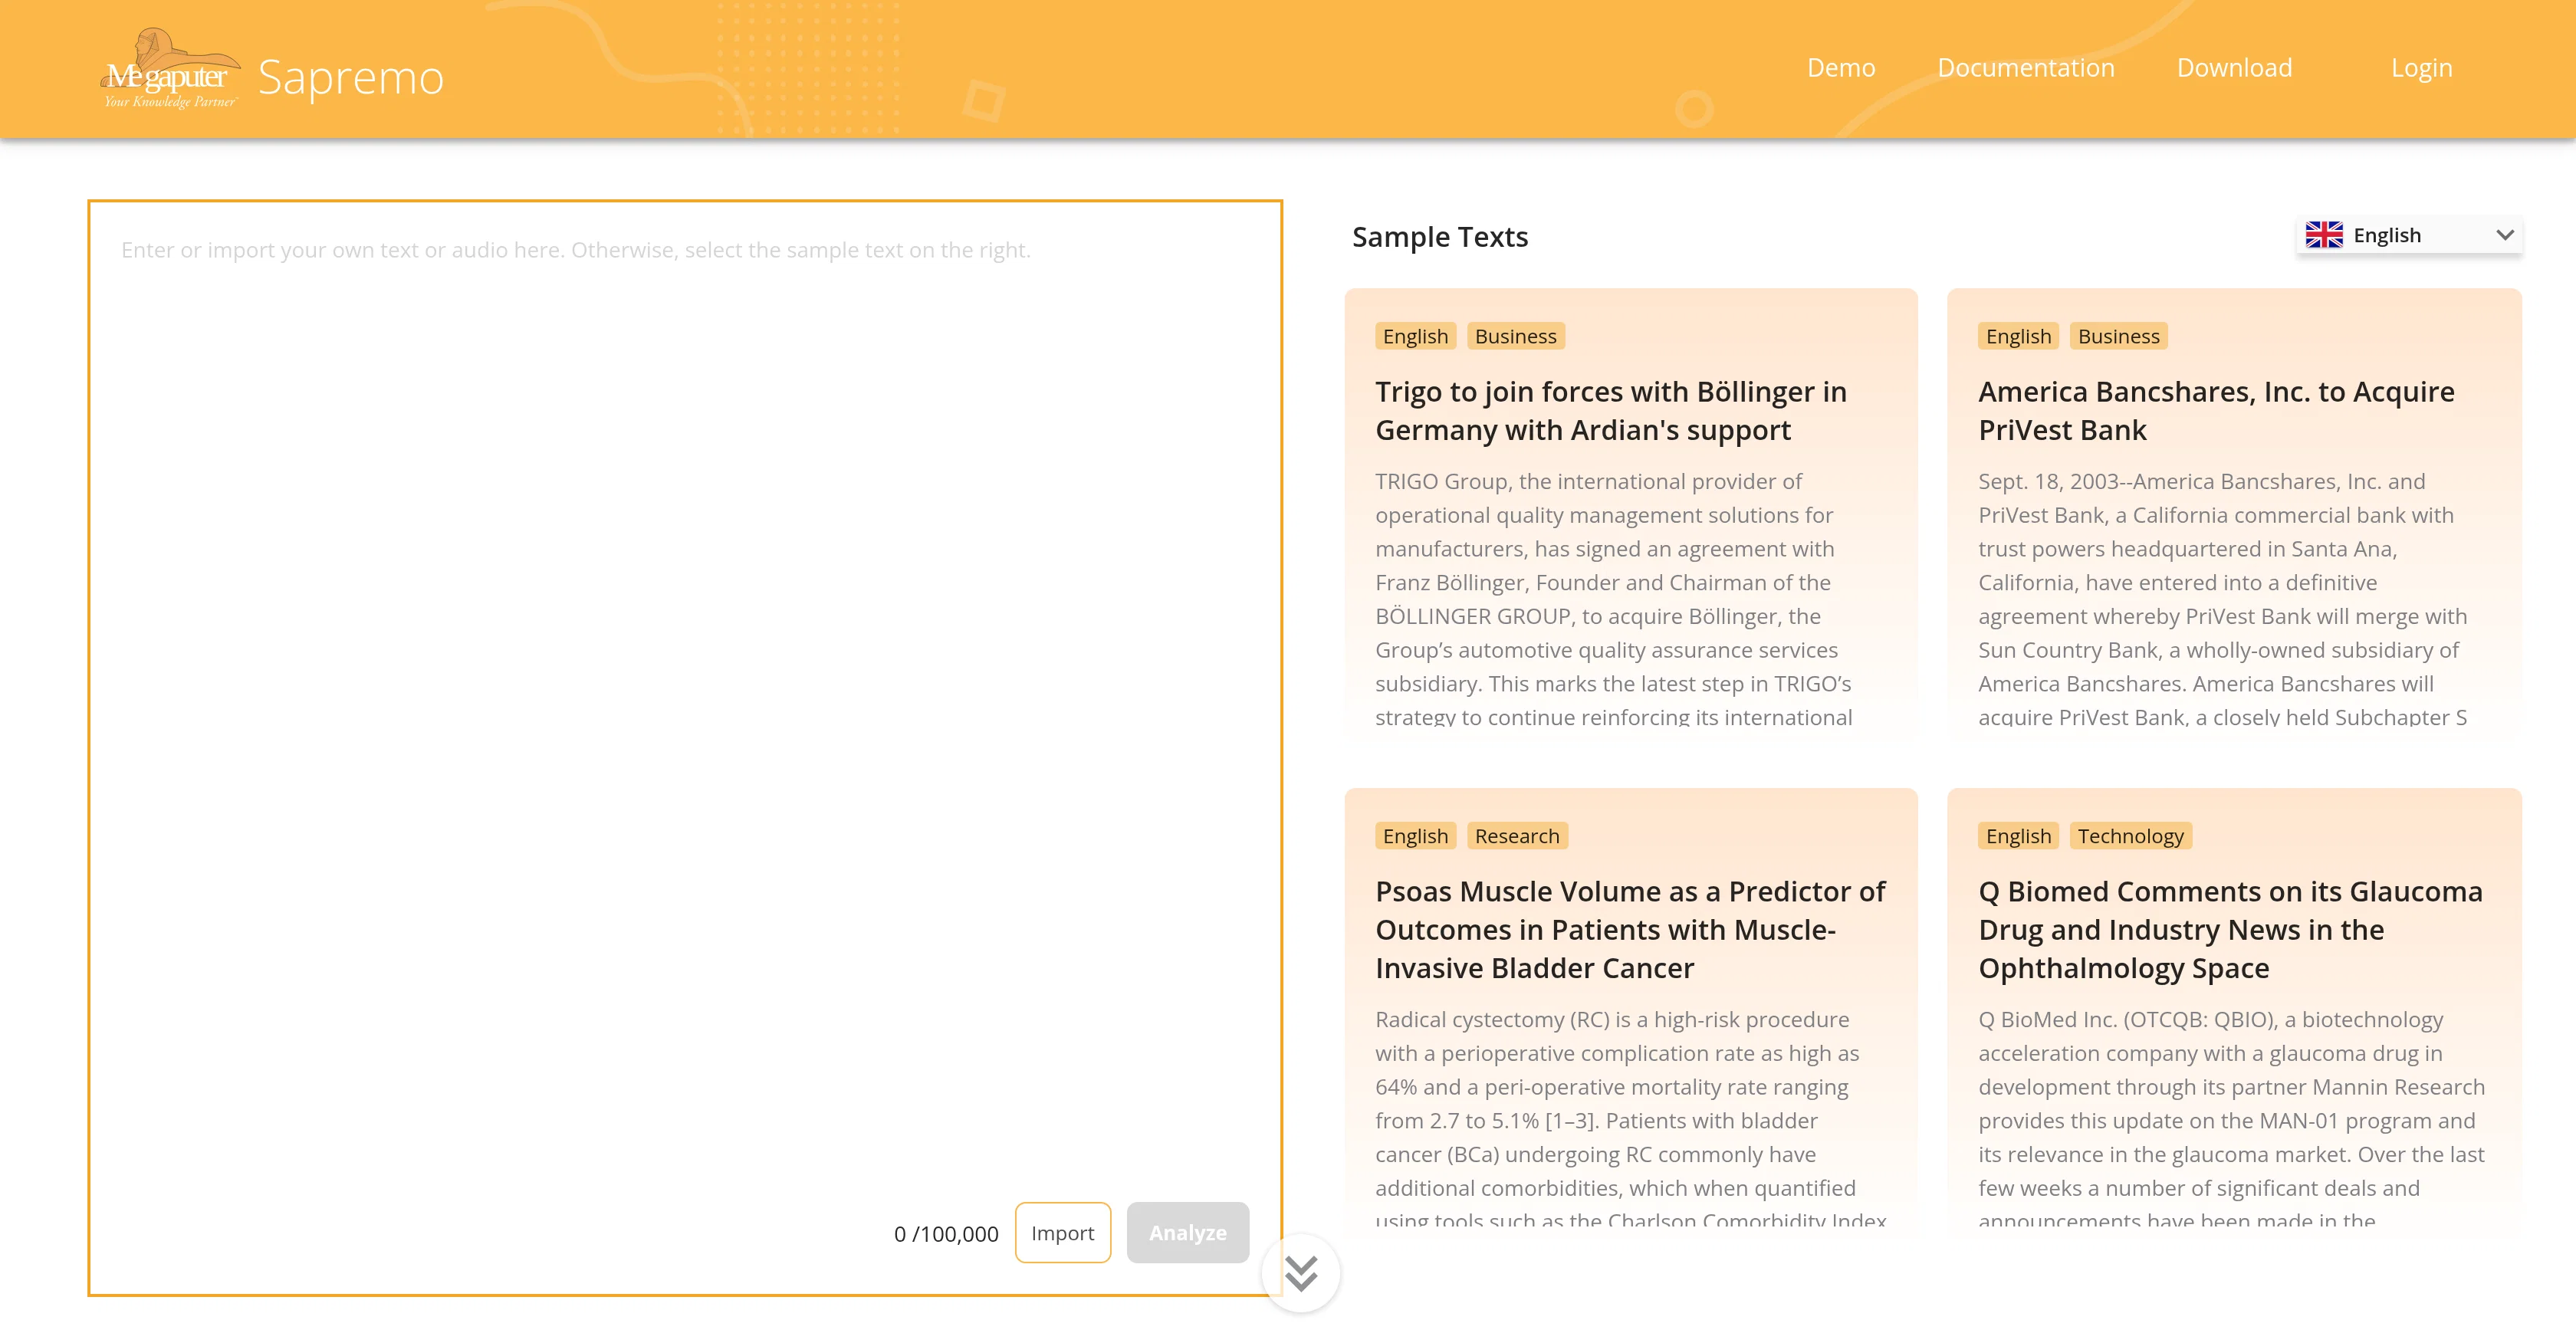Click the Megaputer sphinx logo
Viewport: 2576px width, 1343px height.
(x=170, y=68)
